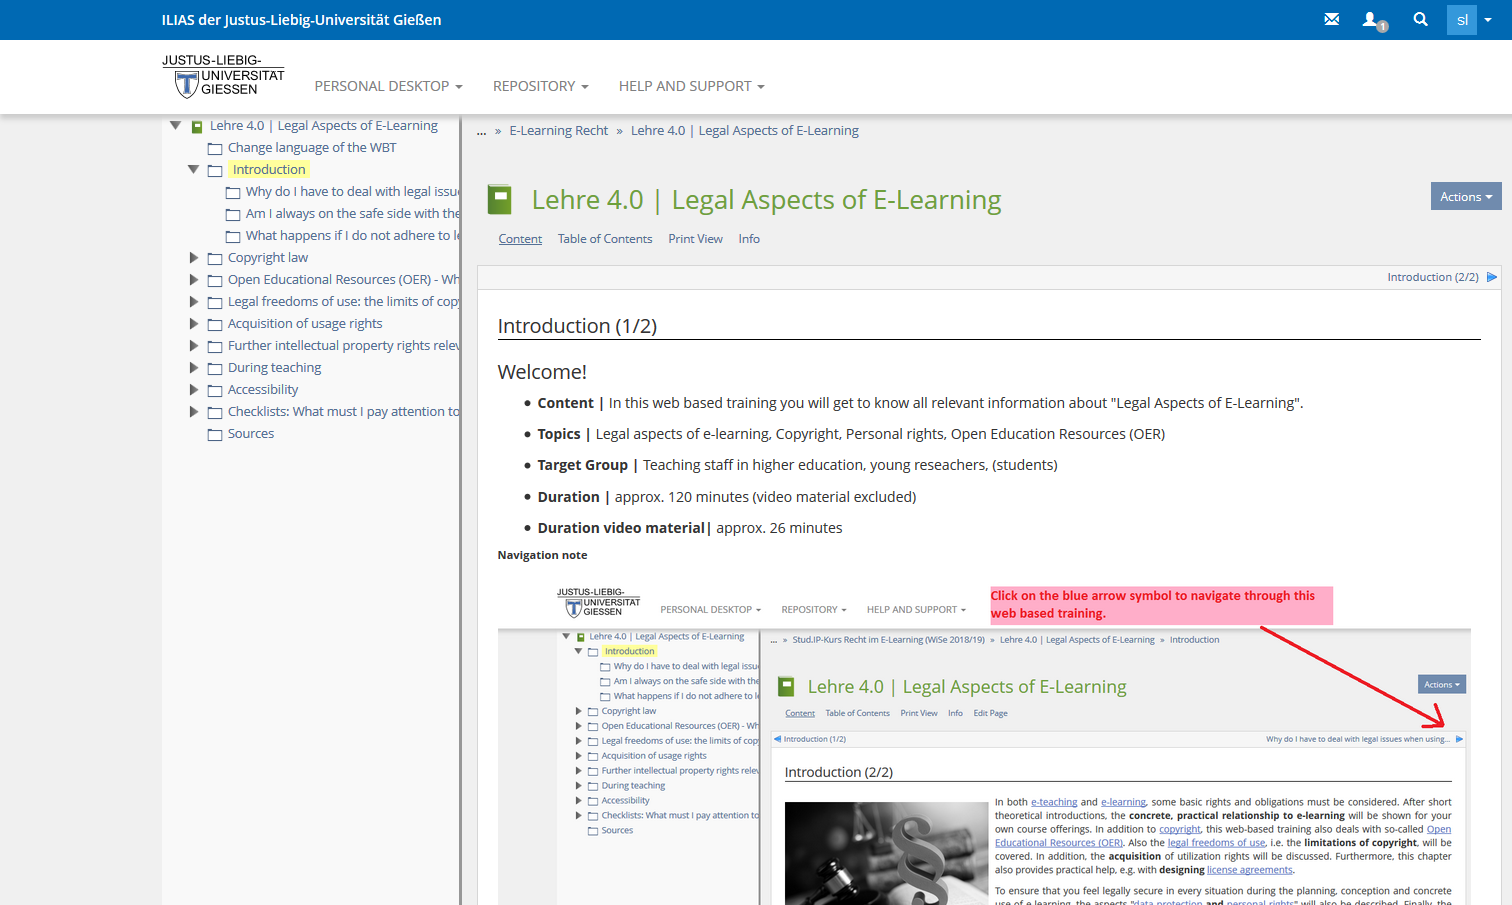Click the user avatar 'sl'
The image size is (1512, 905).
coord(1462,20)
